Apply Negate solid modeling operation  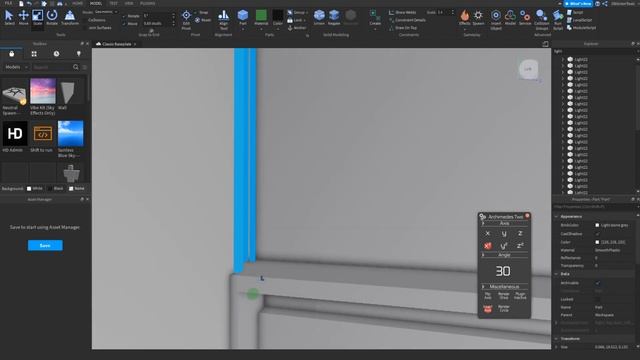click(334, 18)
